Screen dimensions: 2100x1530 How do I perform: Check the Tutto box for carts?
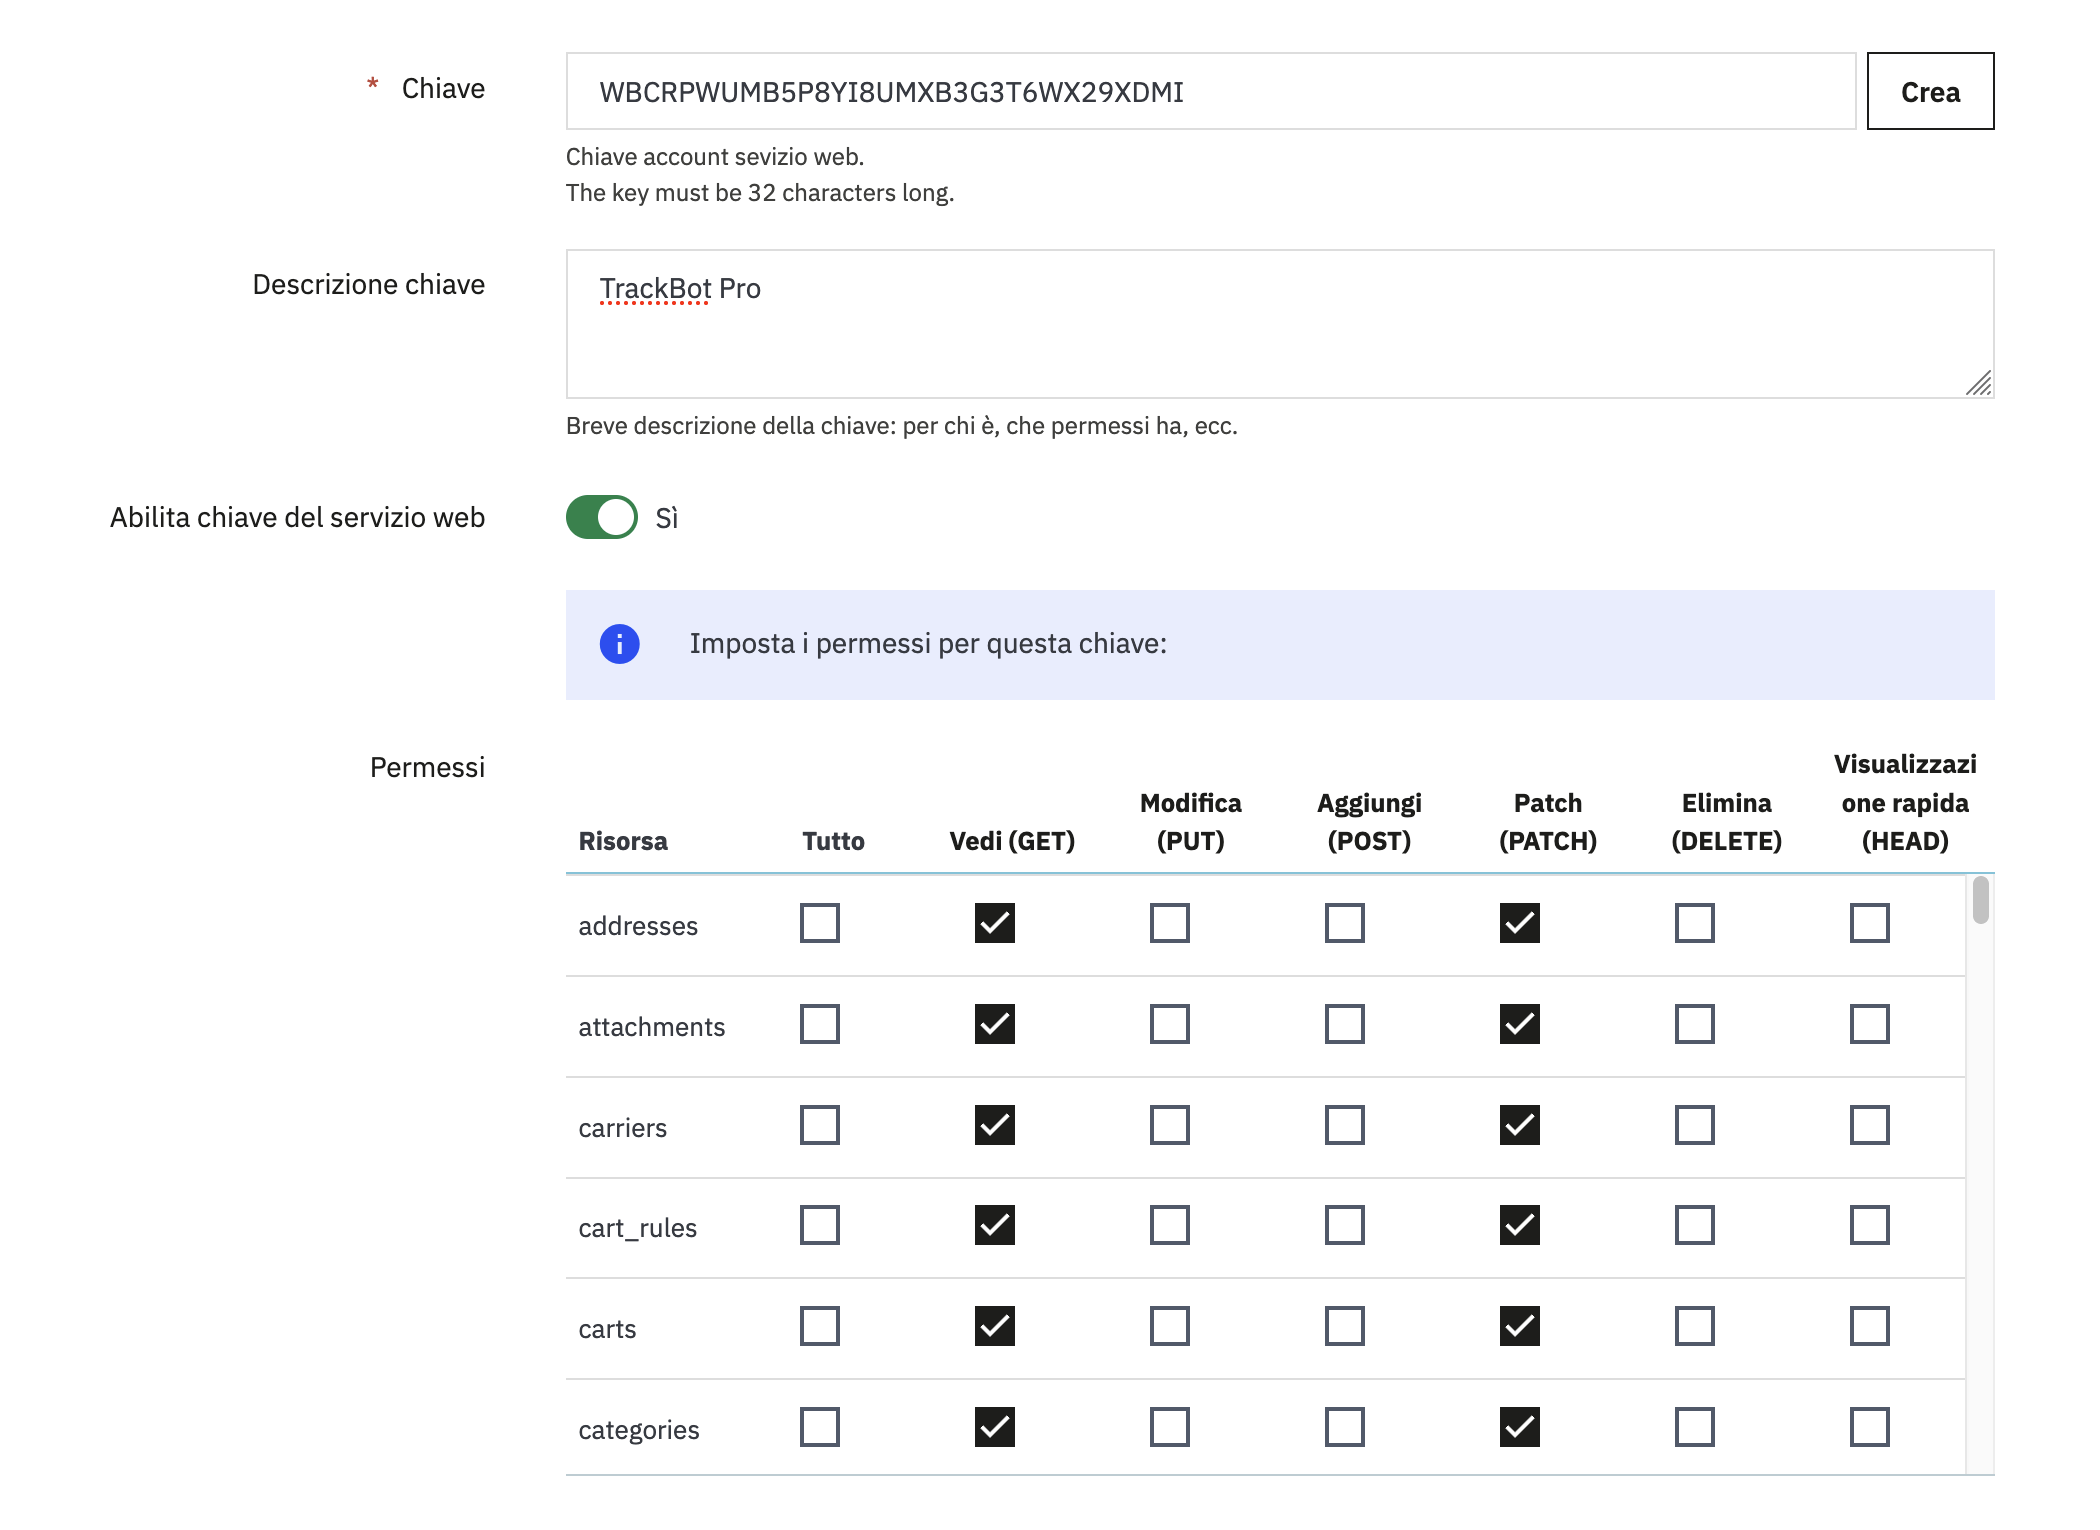tap(819, 1326)
